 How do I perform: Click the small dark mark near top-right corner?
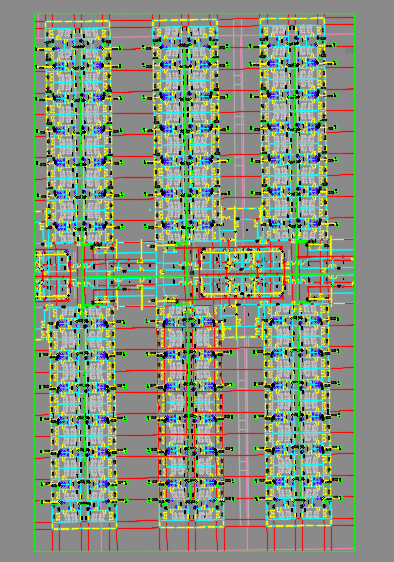349,51
